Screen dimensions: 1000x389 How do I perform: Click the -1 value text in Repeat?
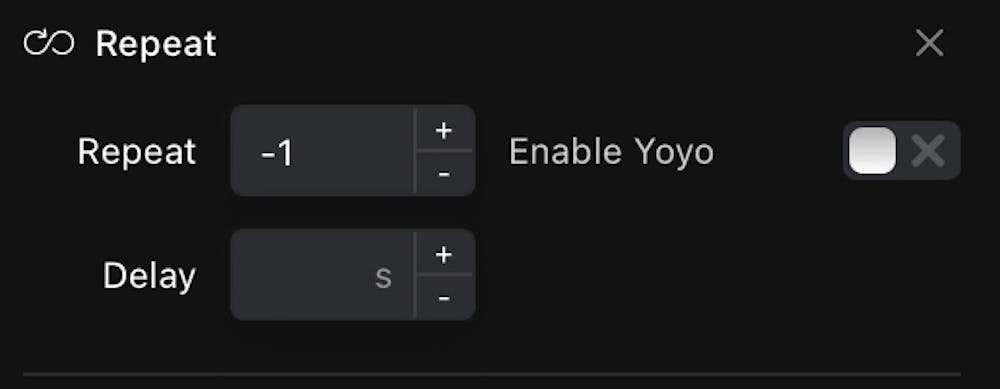[x=277, y=153]
